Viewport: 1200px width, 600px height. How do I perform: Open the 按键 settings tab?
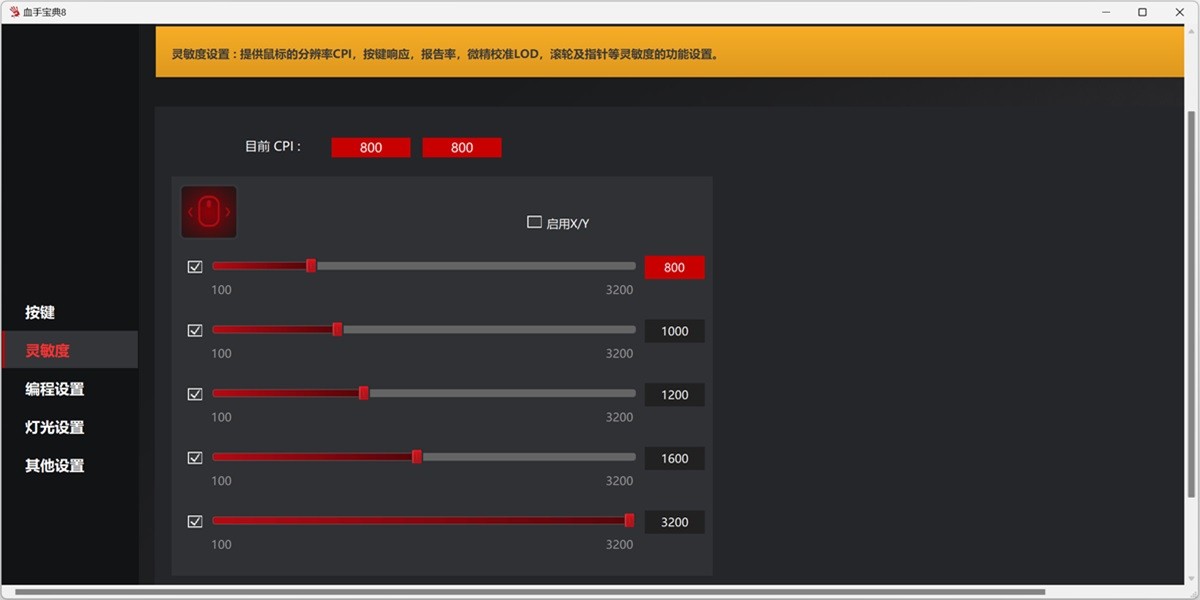click(40, 313)
